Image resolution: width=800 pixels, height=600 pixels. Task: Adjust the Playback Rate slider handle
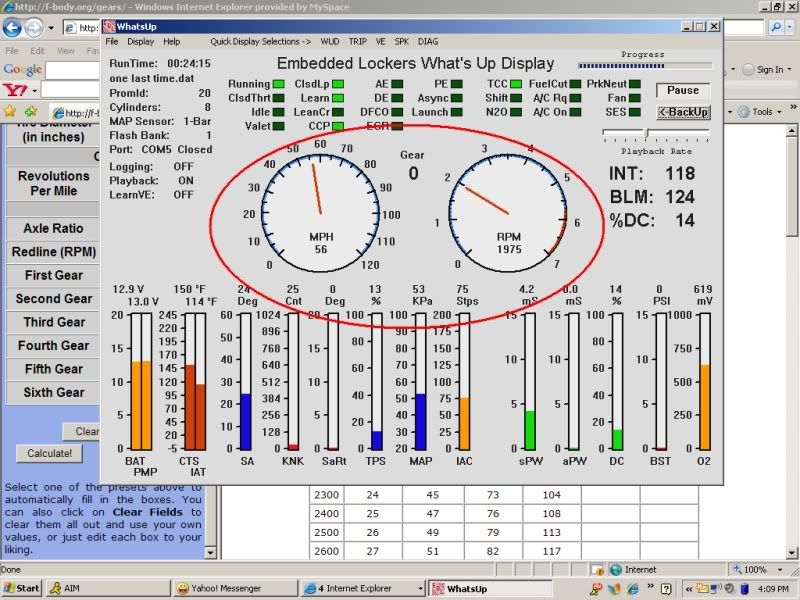[x=647, y=134]
